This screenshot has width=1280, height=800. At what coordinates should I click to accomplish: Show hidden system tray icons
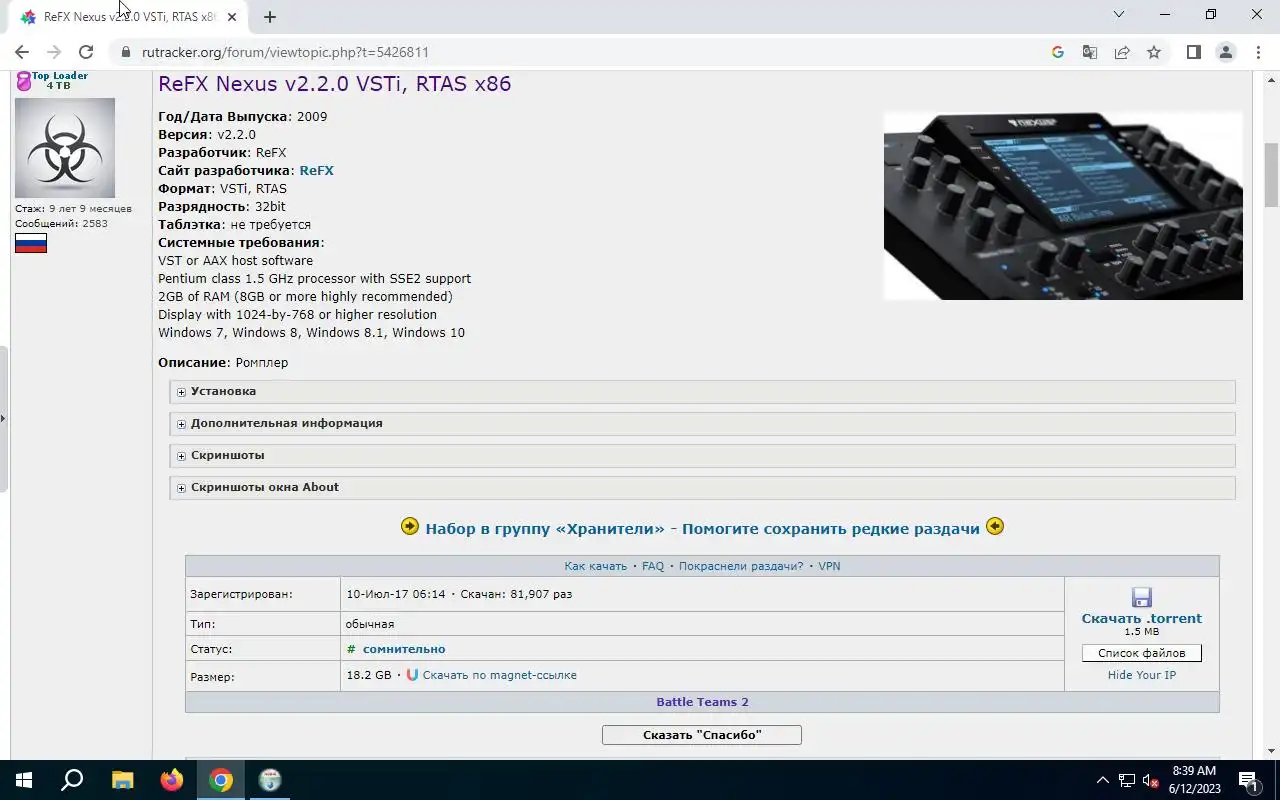[1103, 780]
